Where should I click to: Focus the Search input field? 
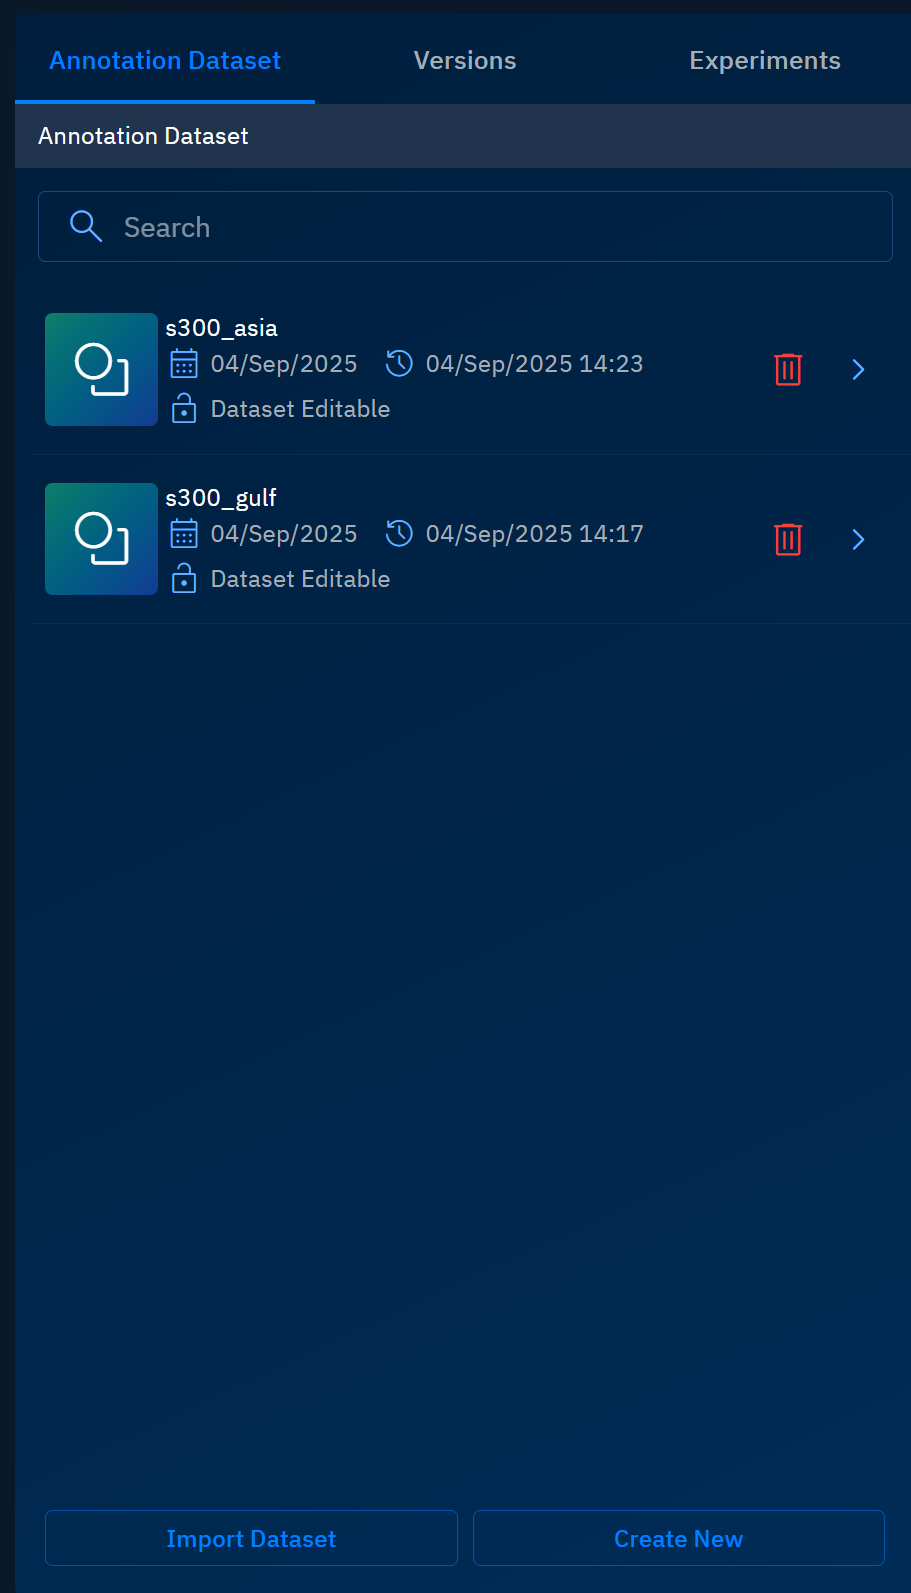(x=465, y=226)
